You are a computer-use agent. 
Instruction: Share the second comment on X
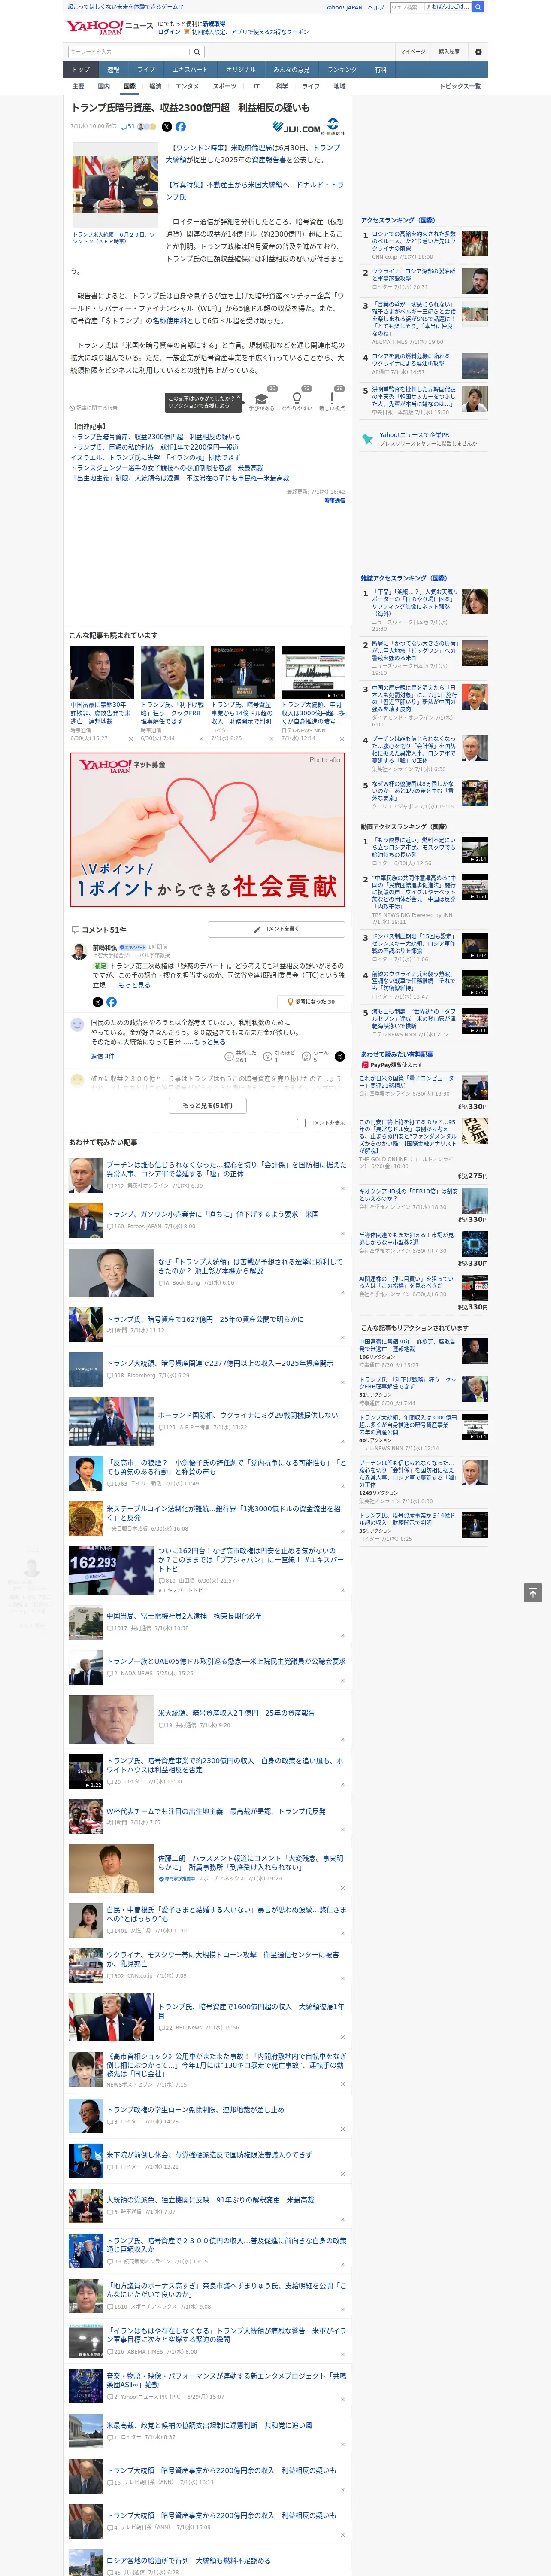(x=340, y=1056)
